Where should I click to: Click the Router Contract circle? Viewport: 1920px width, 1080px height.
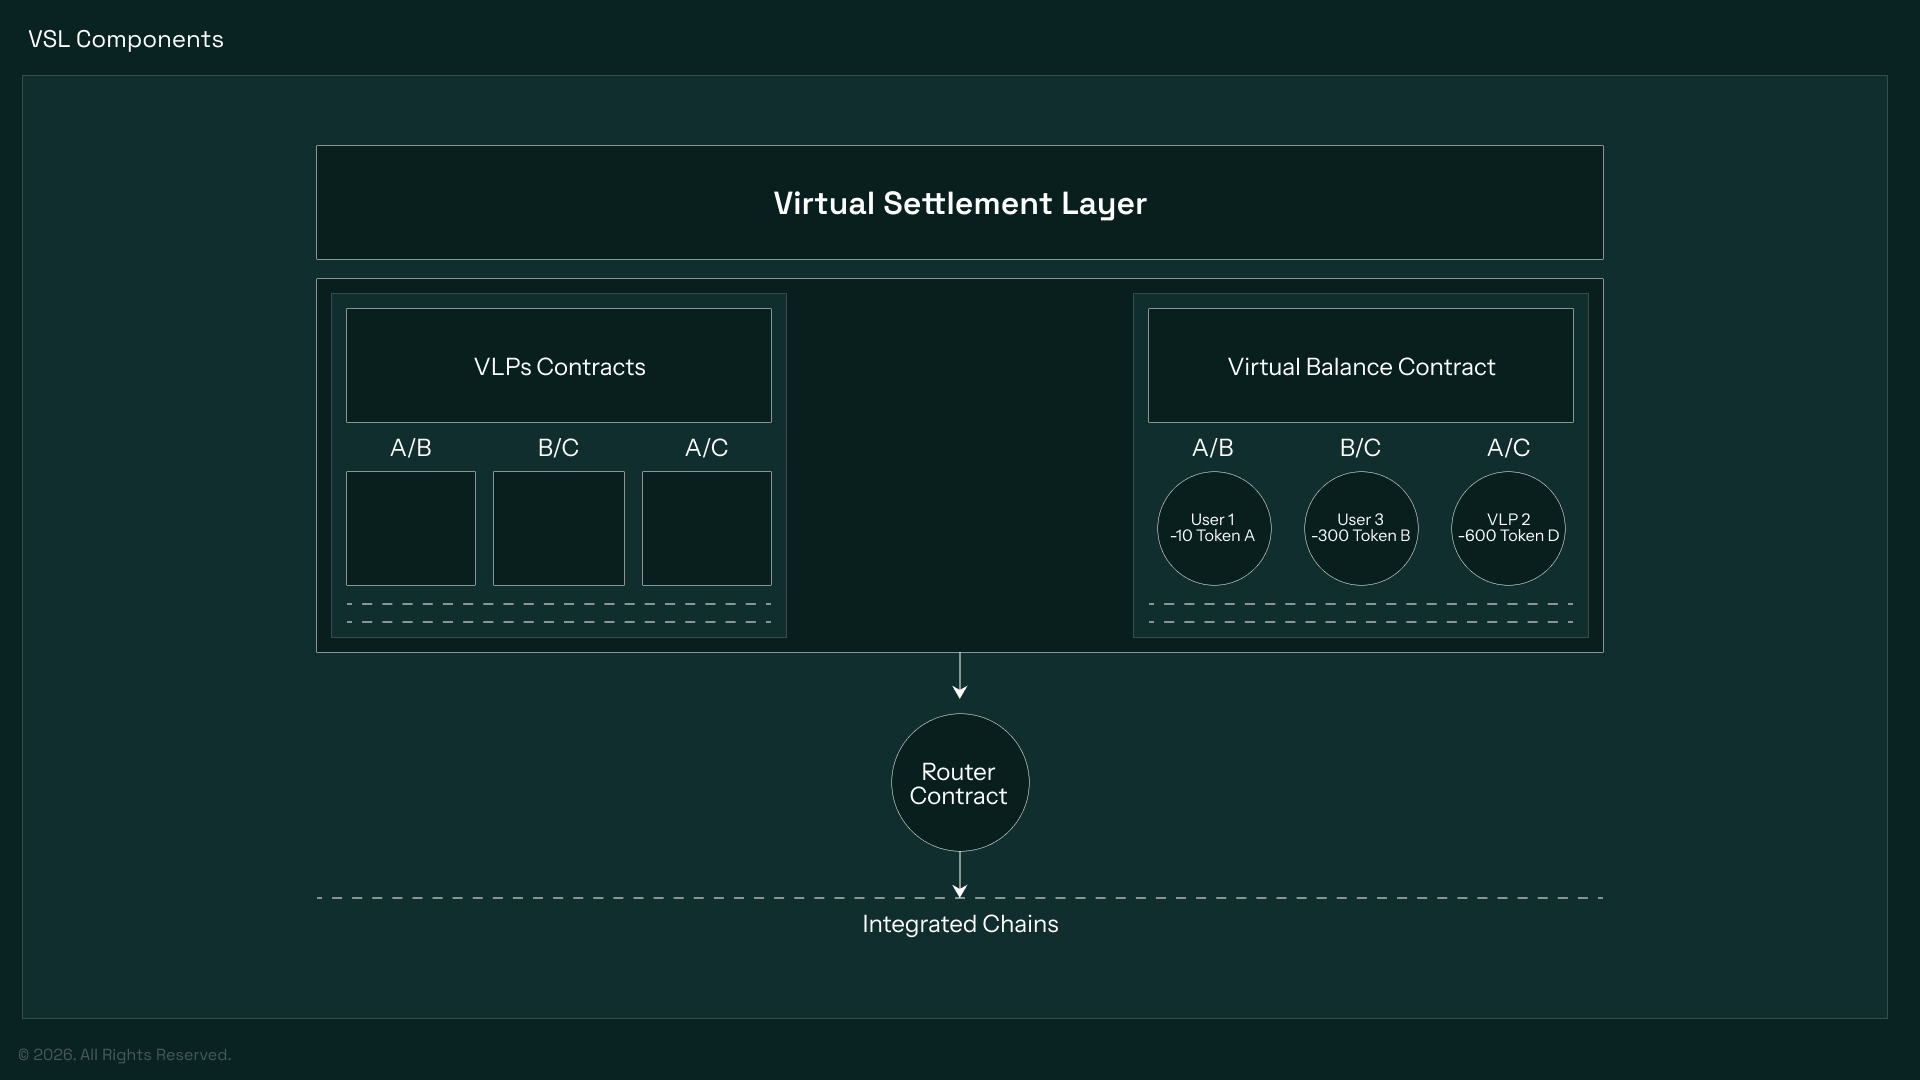coord(959,783)
